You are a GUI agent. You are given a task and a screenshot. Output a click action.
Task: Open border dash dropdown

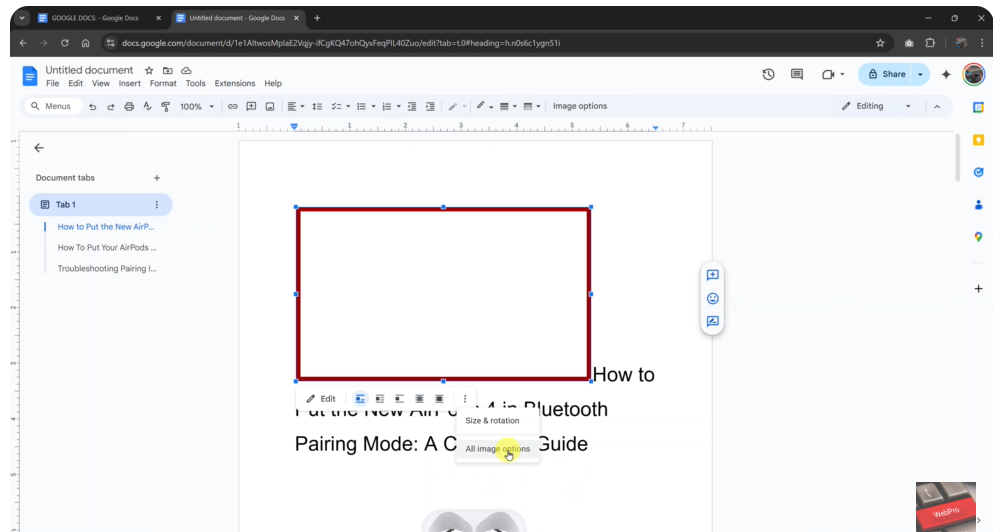(531, 106)
